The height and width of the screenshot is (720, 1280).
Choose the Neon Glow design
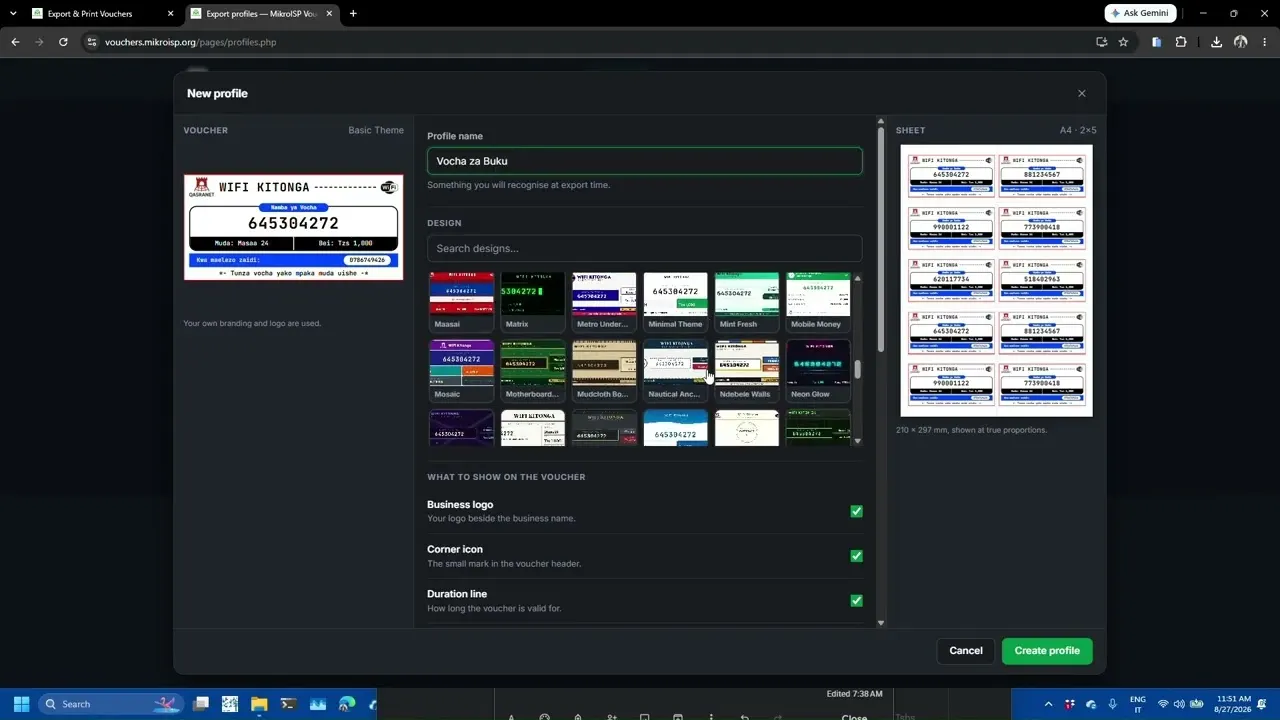click(x=818, y=371)
